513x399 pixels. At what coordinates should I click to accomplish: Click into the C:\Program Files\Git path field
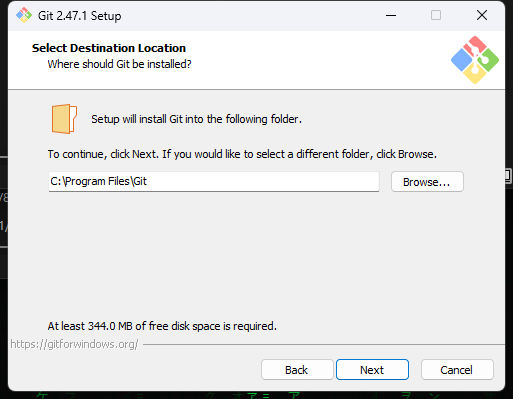click(214, 182)
